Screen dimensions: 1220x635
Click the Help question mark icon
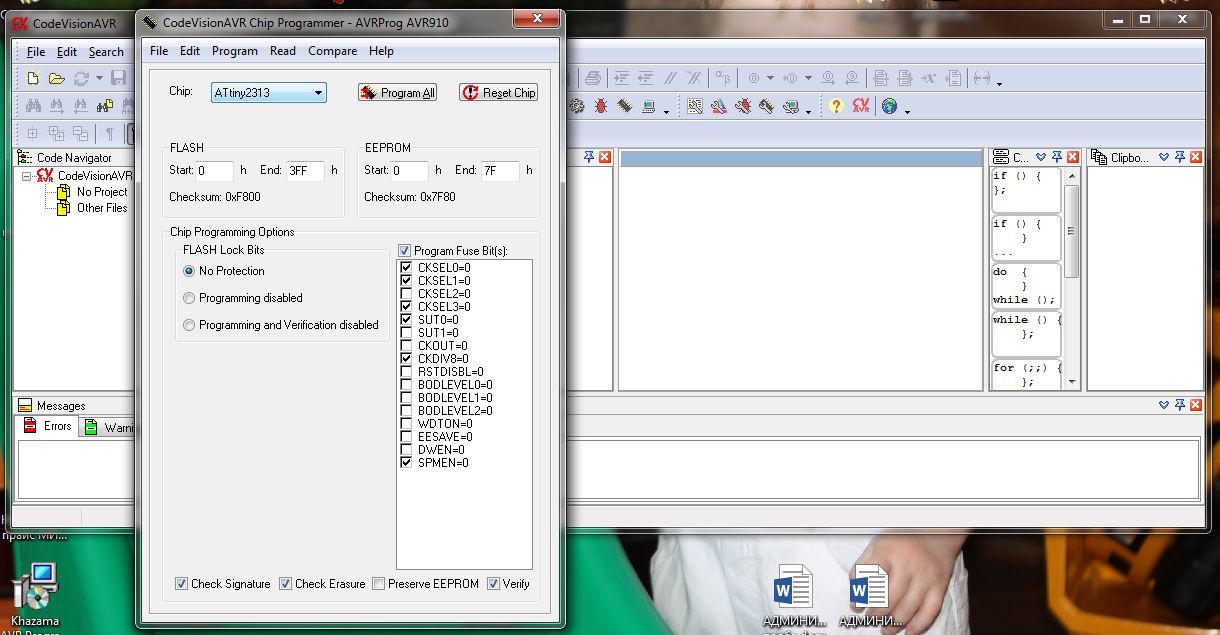coord(836,106)
